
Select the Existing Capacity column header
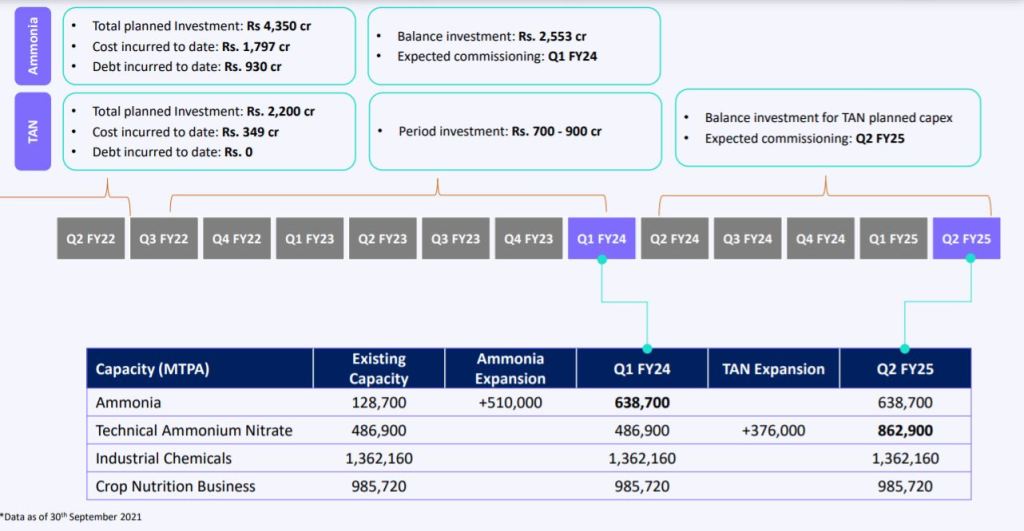(x=379, y=368)
